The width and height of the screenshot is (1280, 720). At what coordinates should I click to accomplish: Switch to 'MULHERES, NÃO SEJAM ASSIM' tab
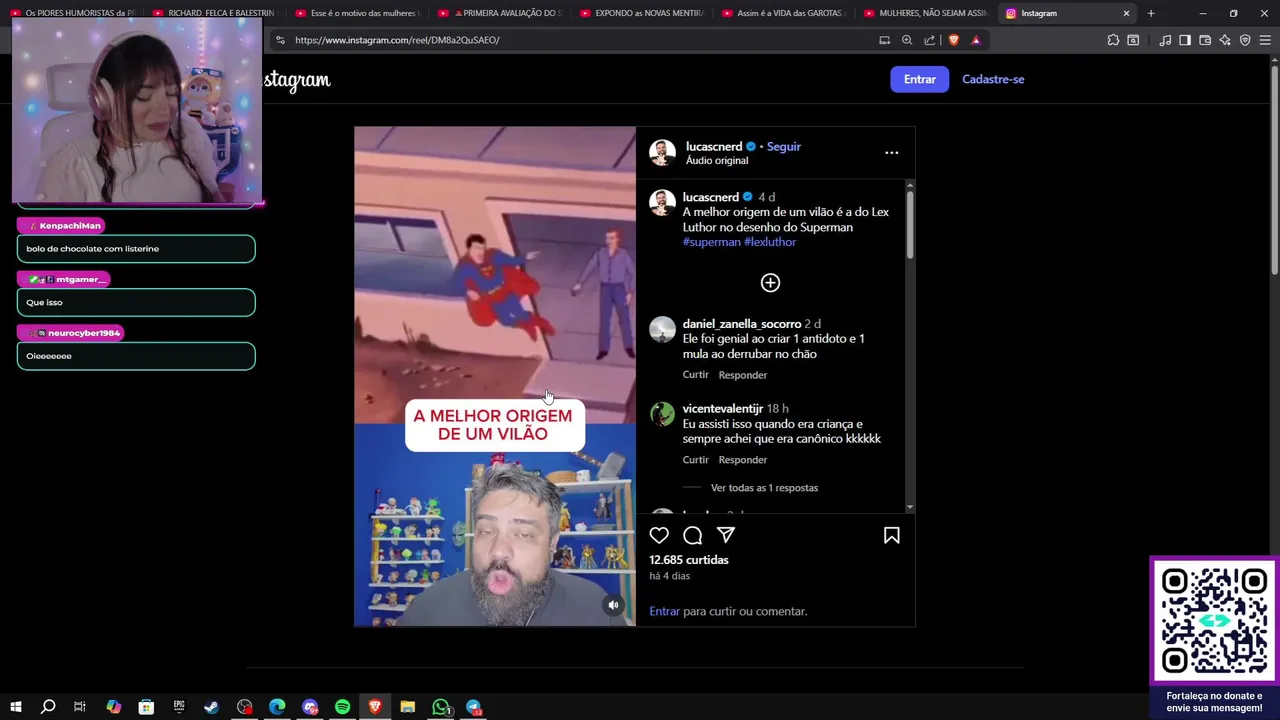927,13
